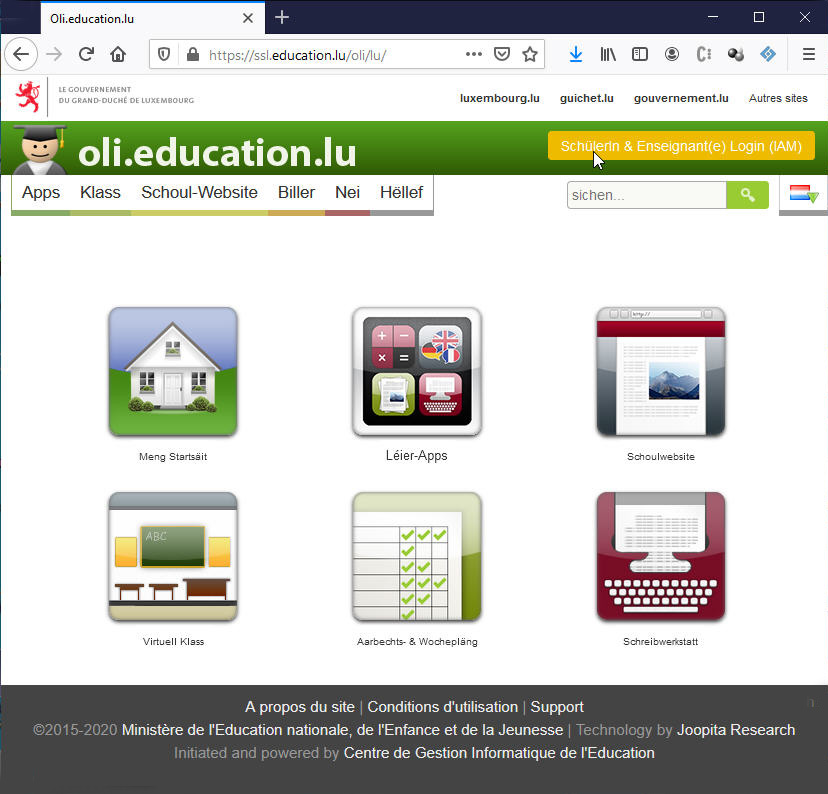Viewport: 828px width, 794px height.
Task: Click the address bar URL
Action: (x=298, y=55)
